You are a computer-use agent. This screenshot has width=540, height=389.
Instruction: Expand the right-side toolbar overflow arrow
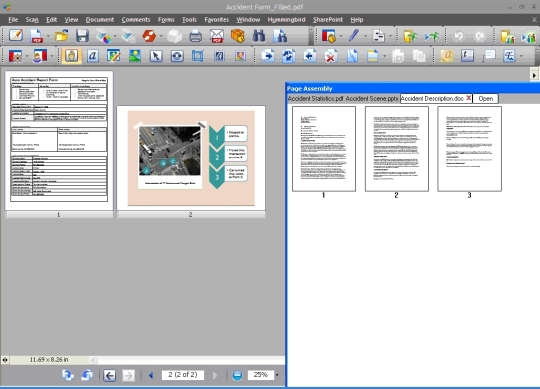[534, 75]
